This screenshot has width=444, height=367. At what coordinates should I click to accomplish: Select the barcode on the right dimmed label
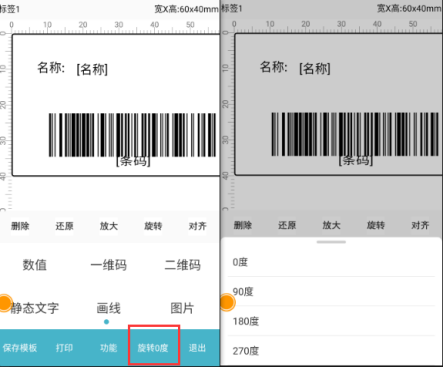click(355, 134)
